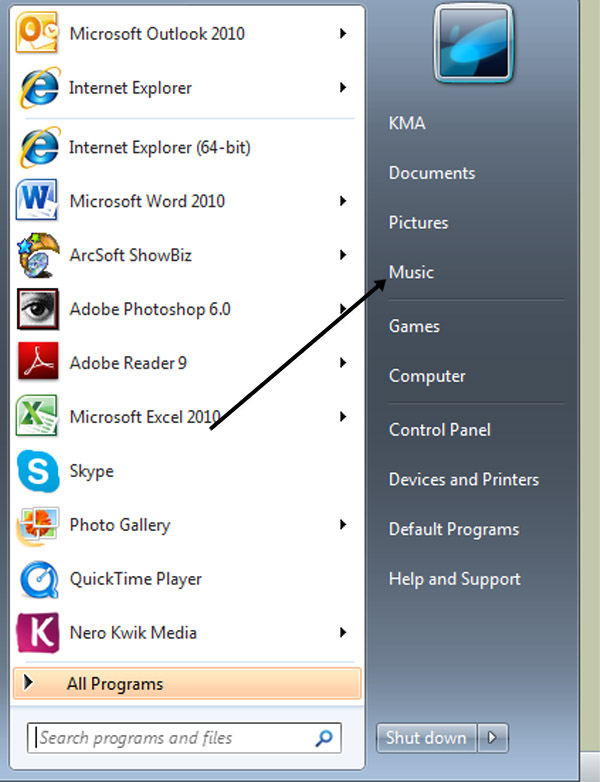Open the KMA user folder
600x782 pixels.
407,123
